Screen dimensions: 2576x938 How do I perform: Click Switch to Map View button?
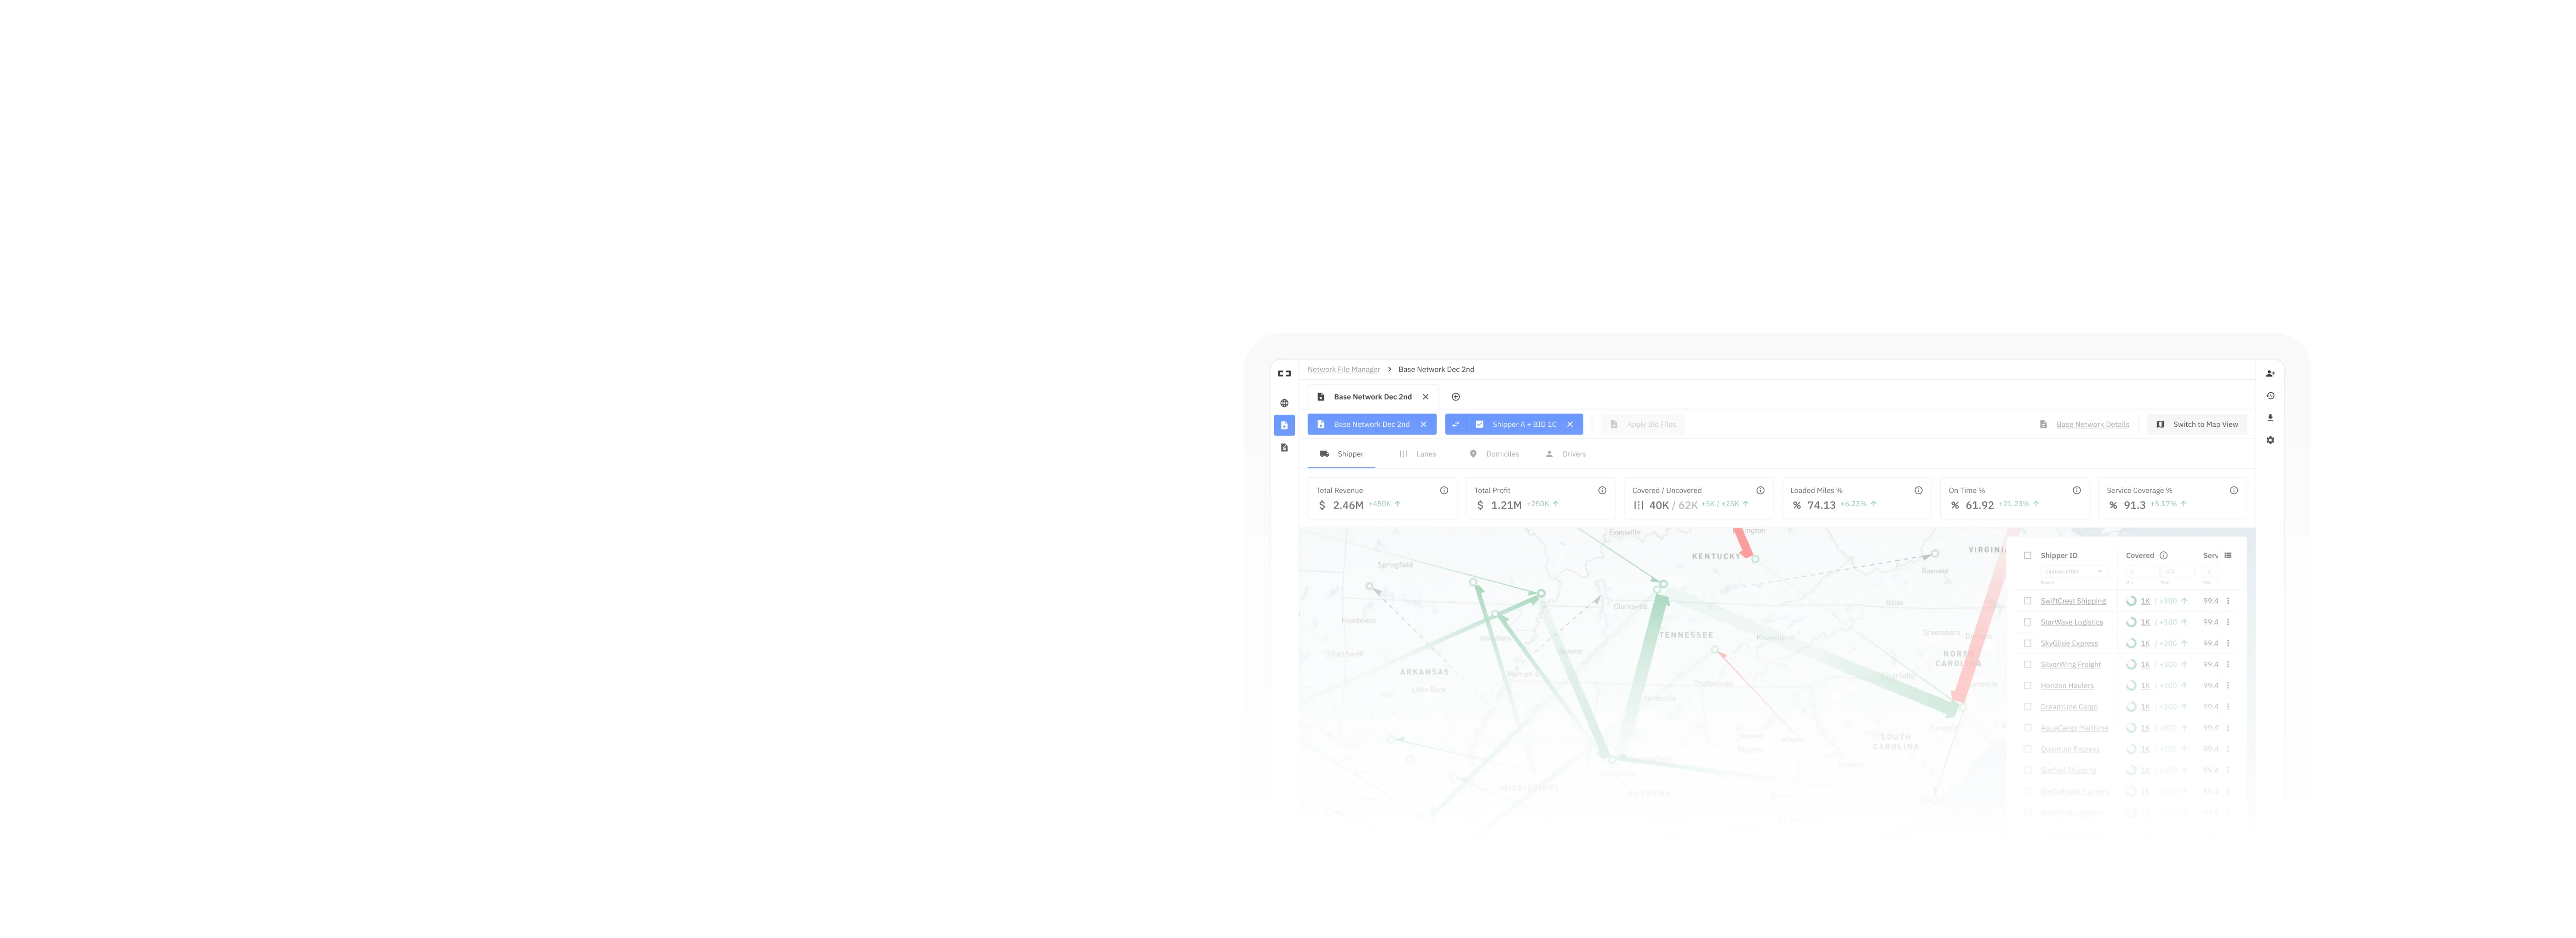(x=2197, y=424)
